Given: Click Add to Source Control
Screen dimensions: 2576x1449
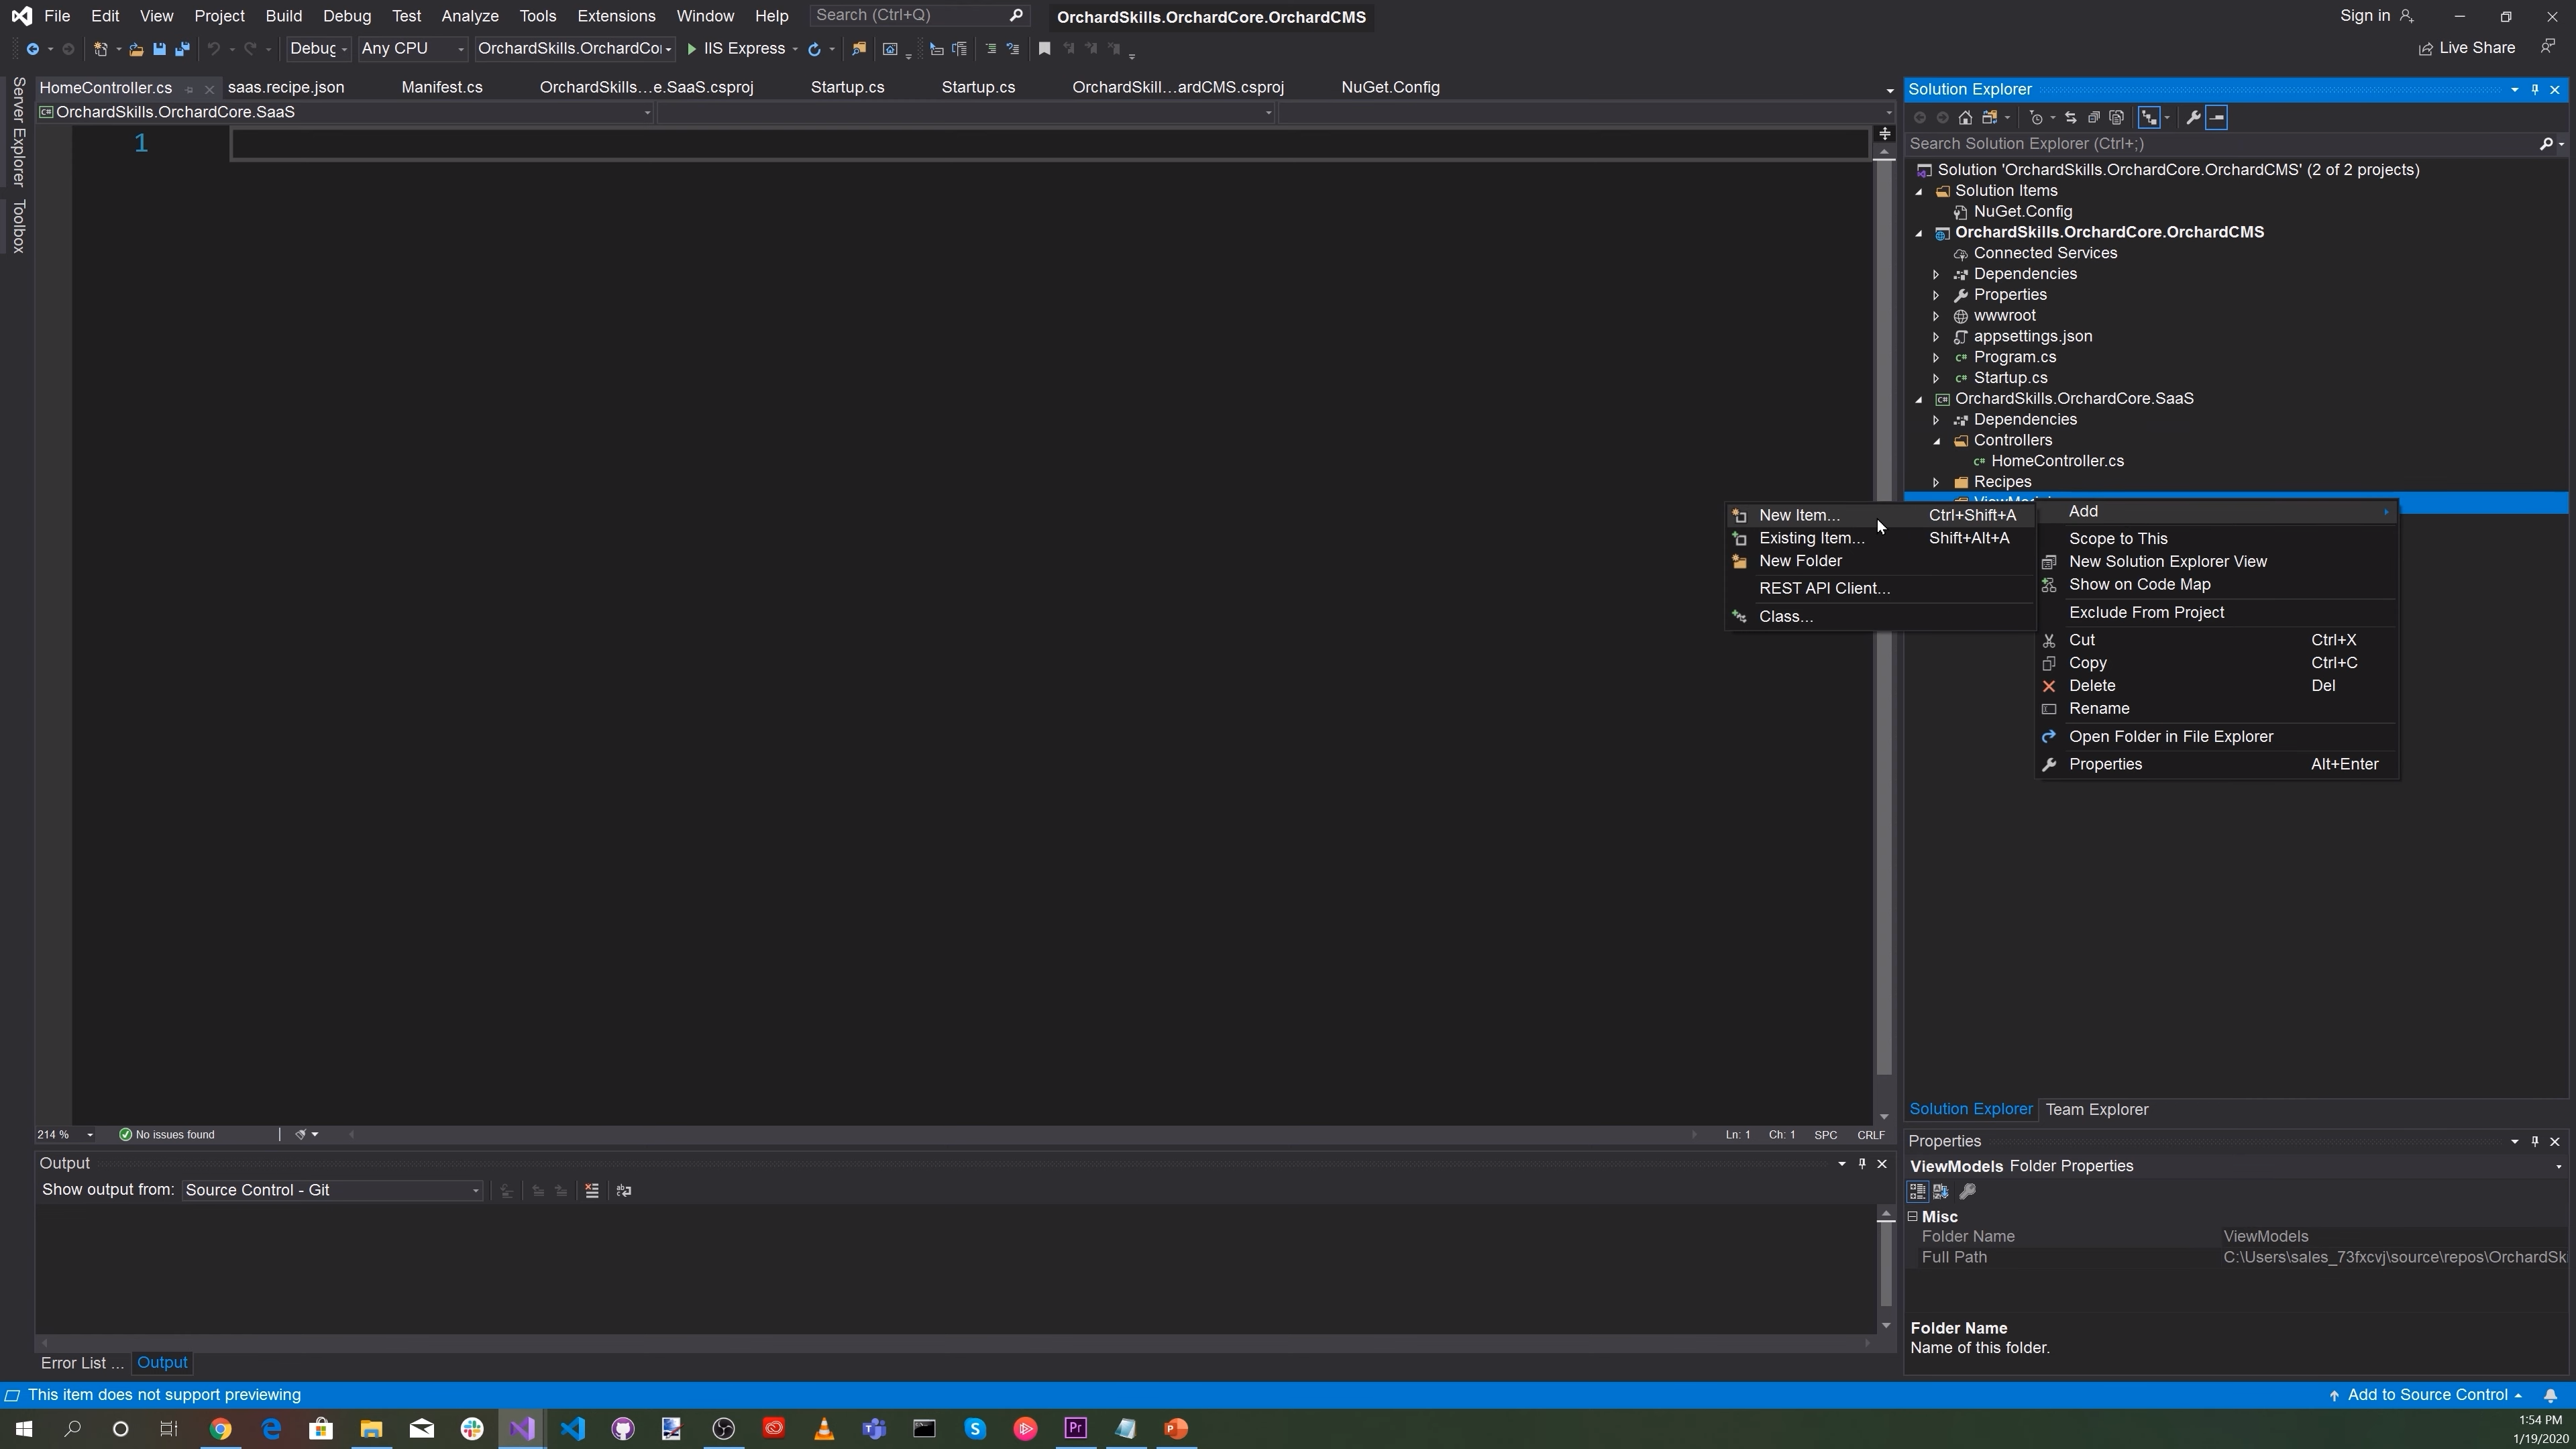Looking at the screenshot, I should click(x=2426, y=1396).
